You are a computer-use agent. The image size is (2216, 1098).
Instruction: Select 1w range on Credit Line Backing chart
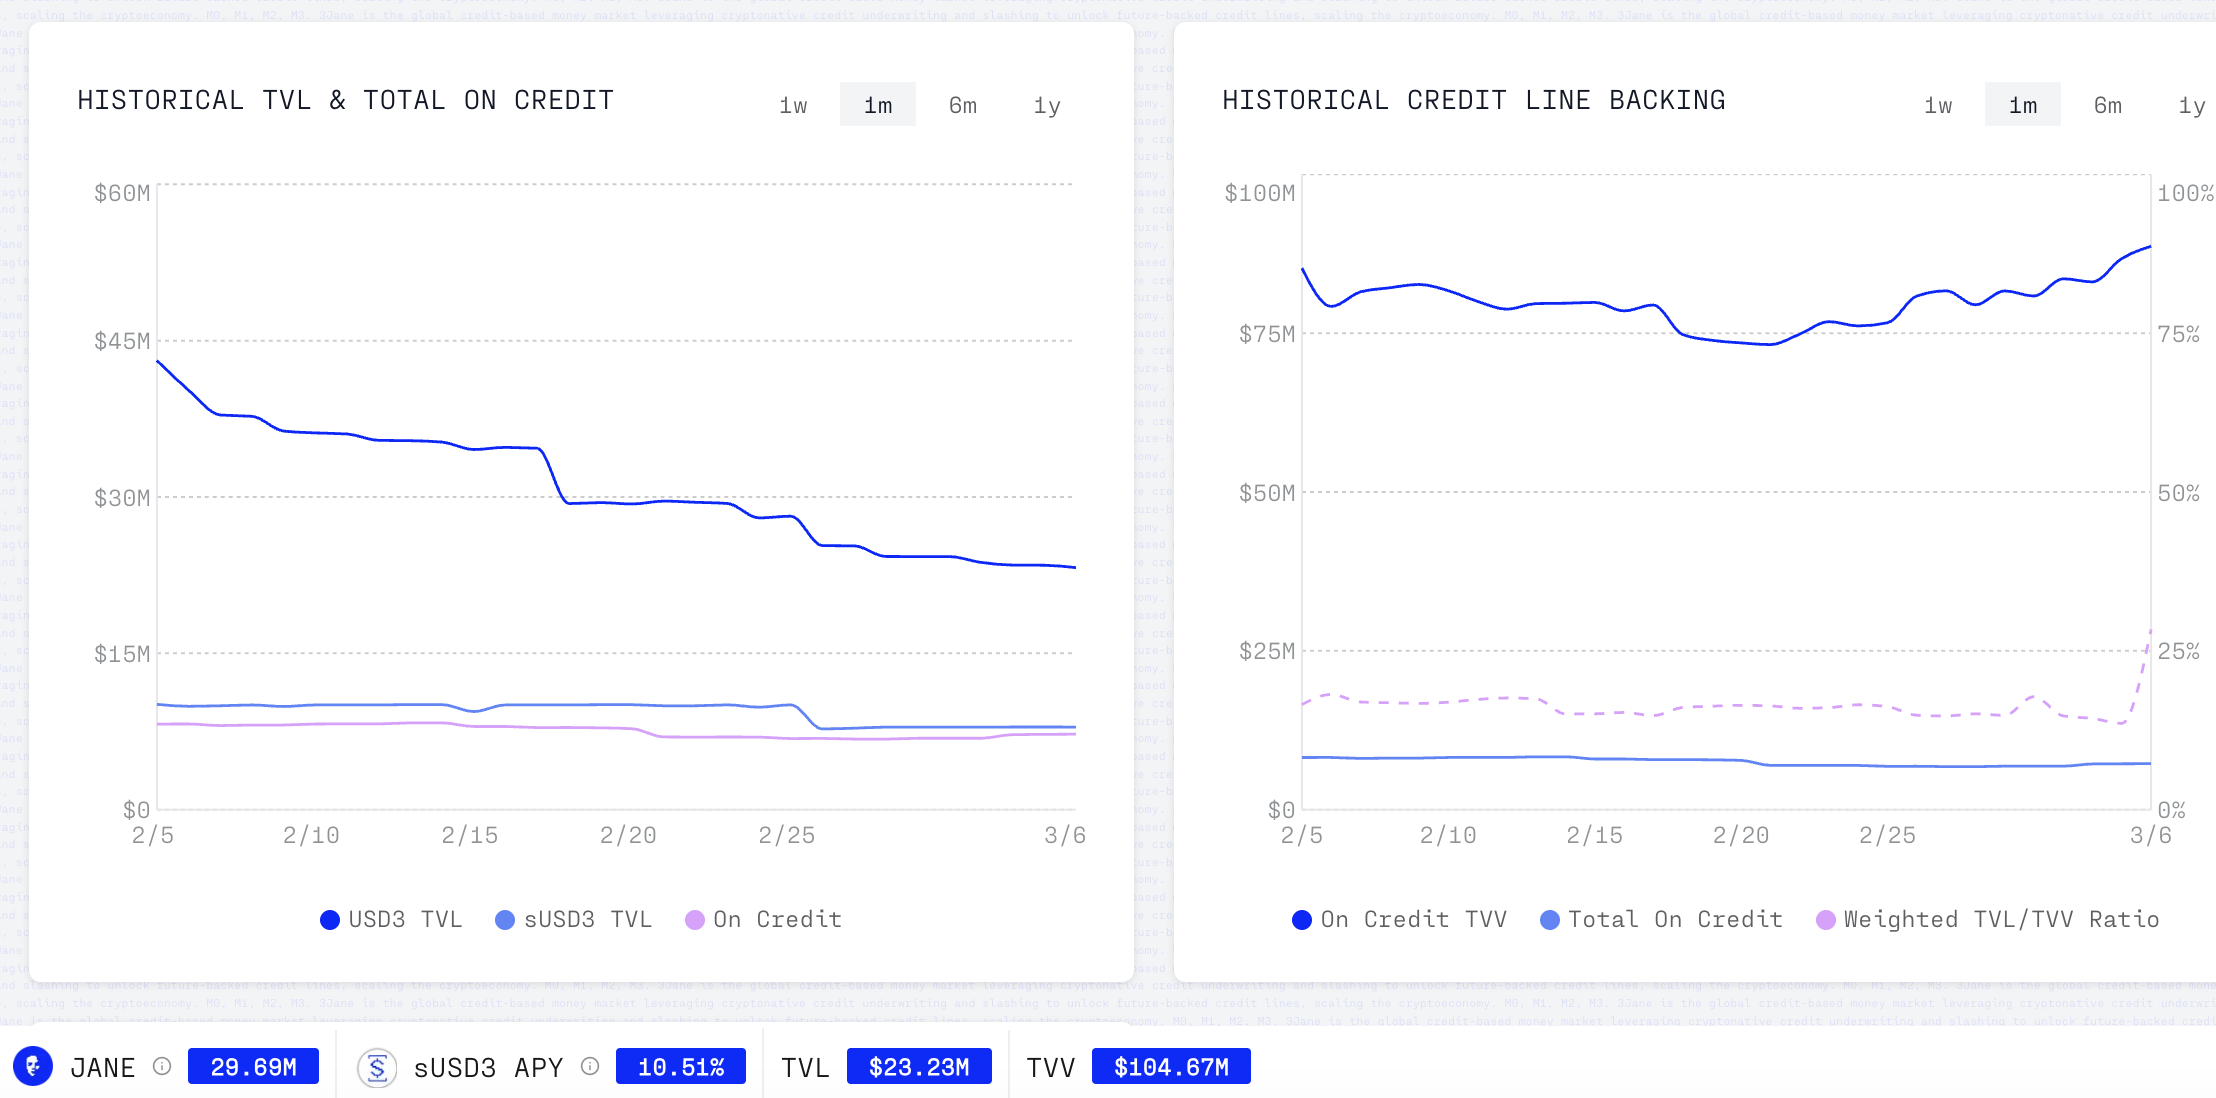click(x=1938, y=105)
